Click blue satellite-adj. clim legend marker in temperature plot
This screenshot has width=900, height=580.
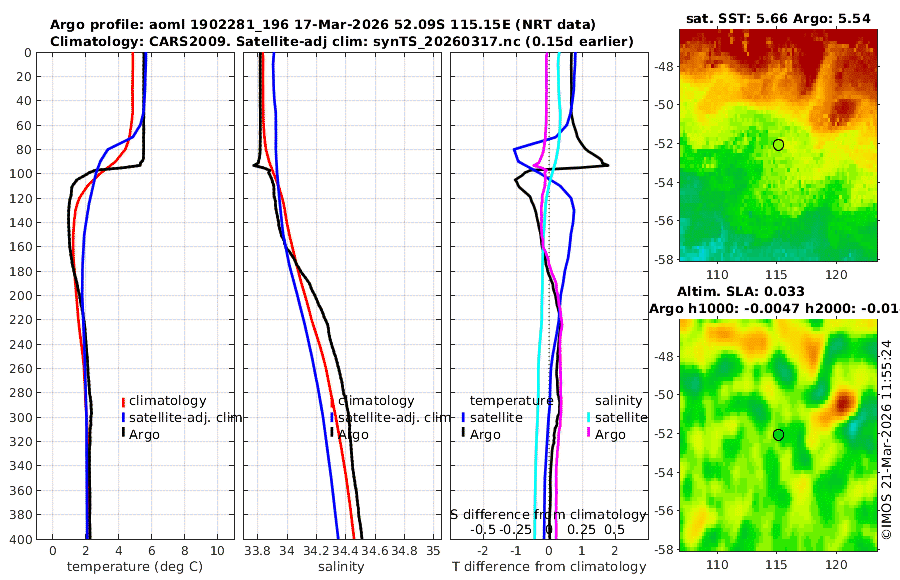(123, 417)
